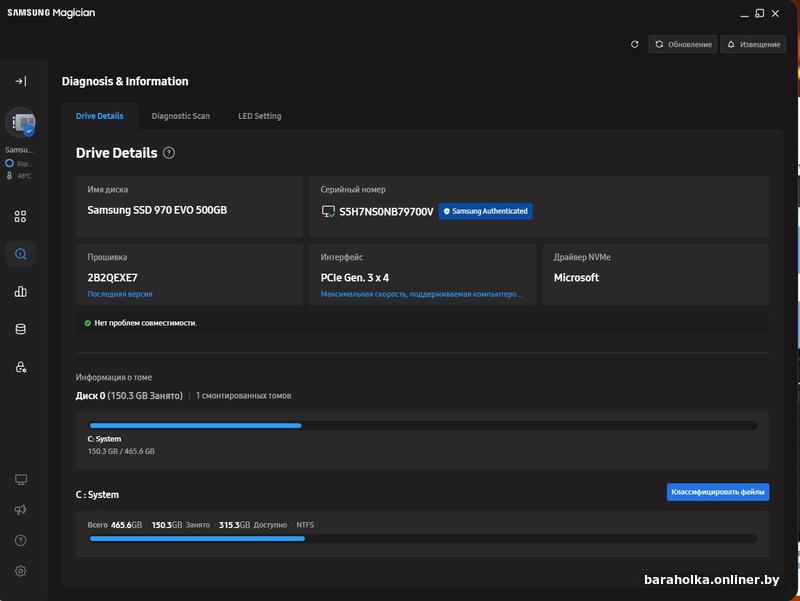Open the Извещение notifications button
800x601 pixels.
[754, 45]
